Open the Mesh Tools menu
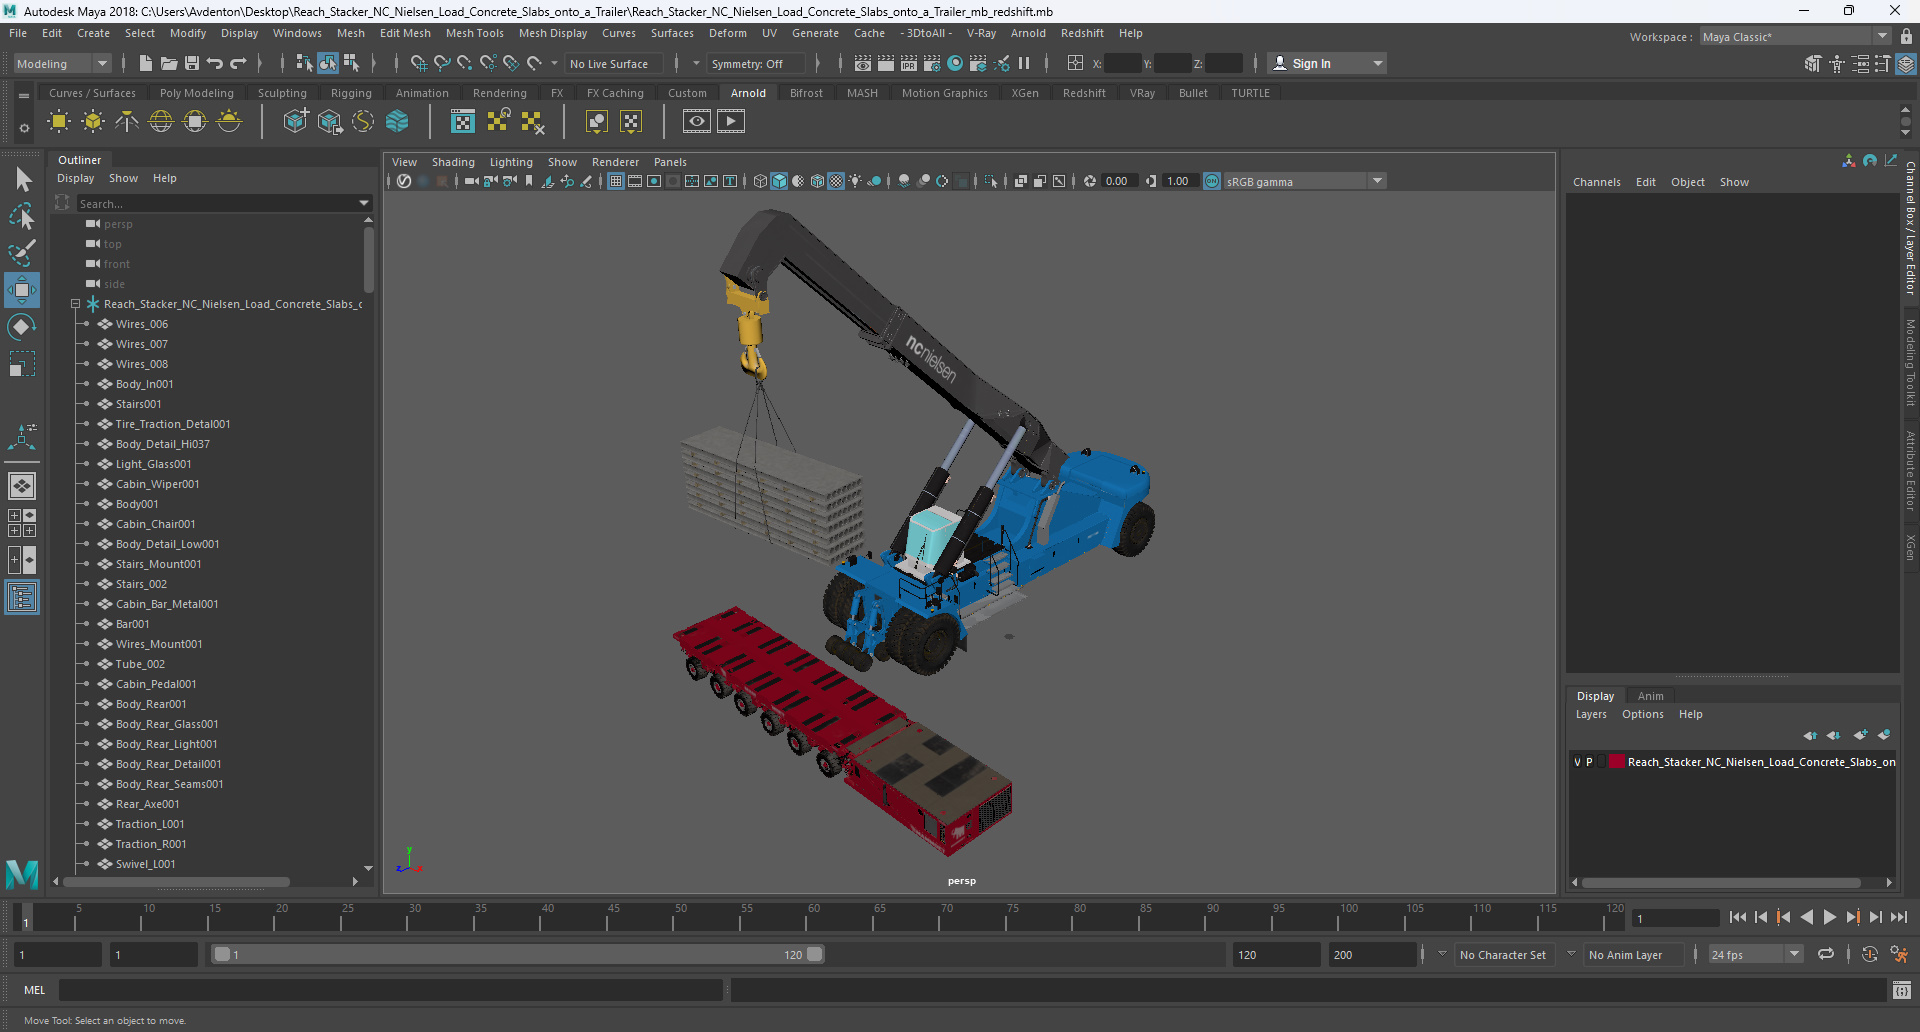 tap(474, 33)
